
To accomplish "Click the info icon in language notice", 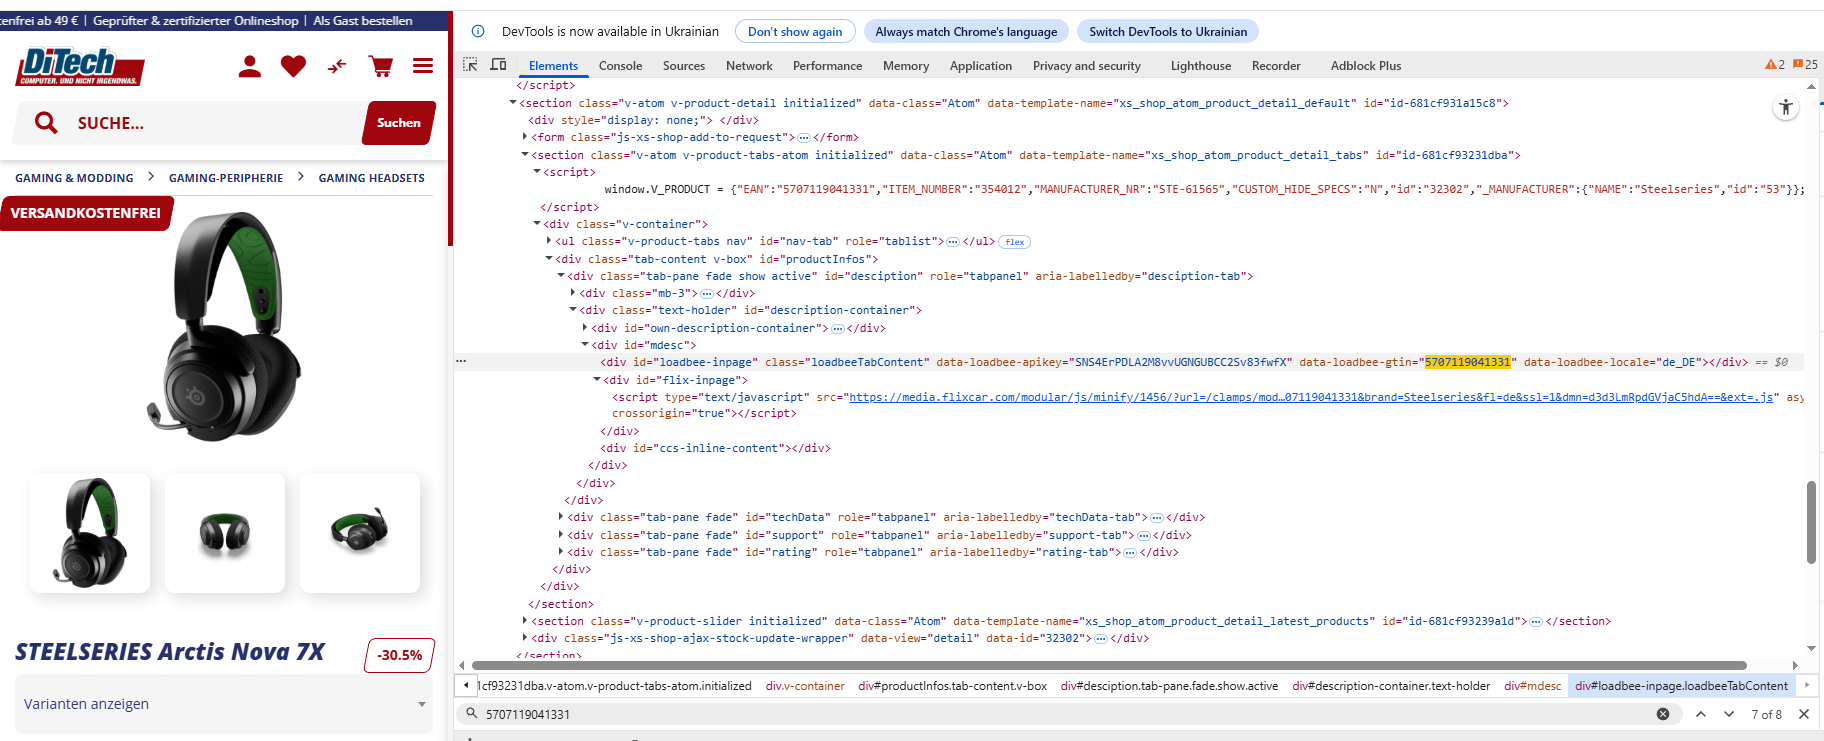I will (478, 31).
